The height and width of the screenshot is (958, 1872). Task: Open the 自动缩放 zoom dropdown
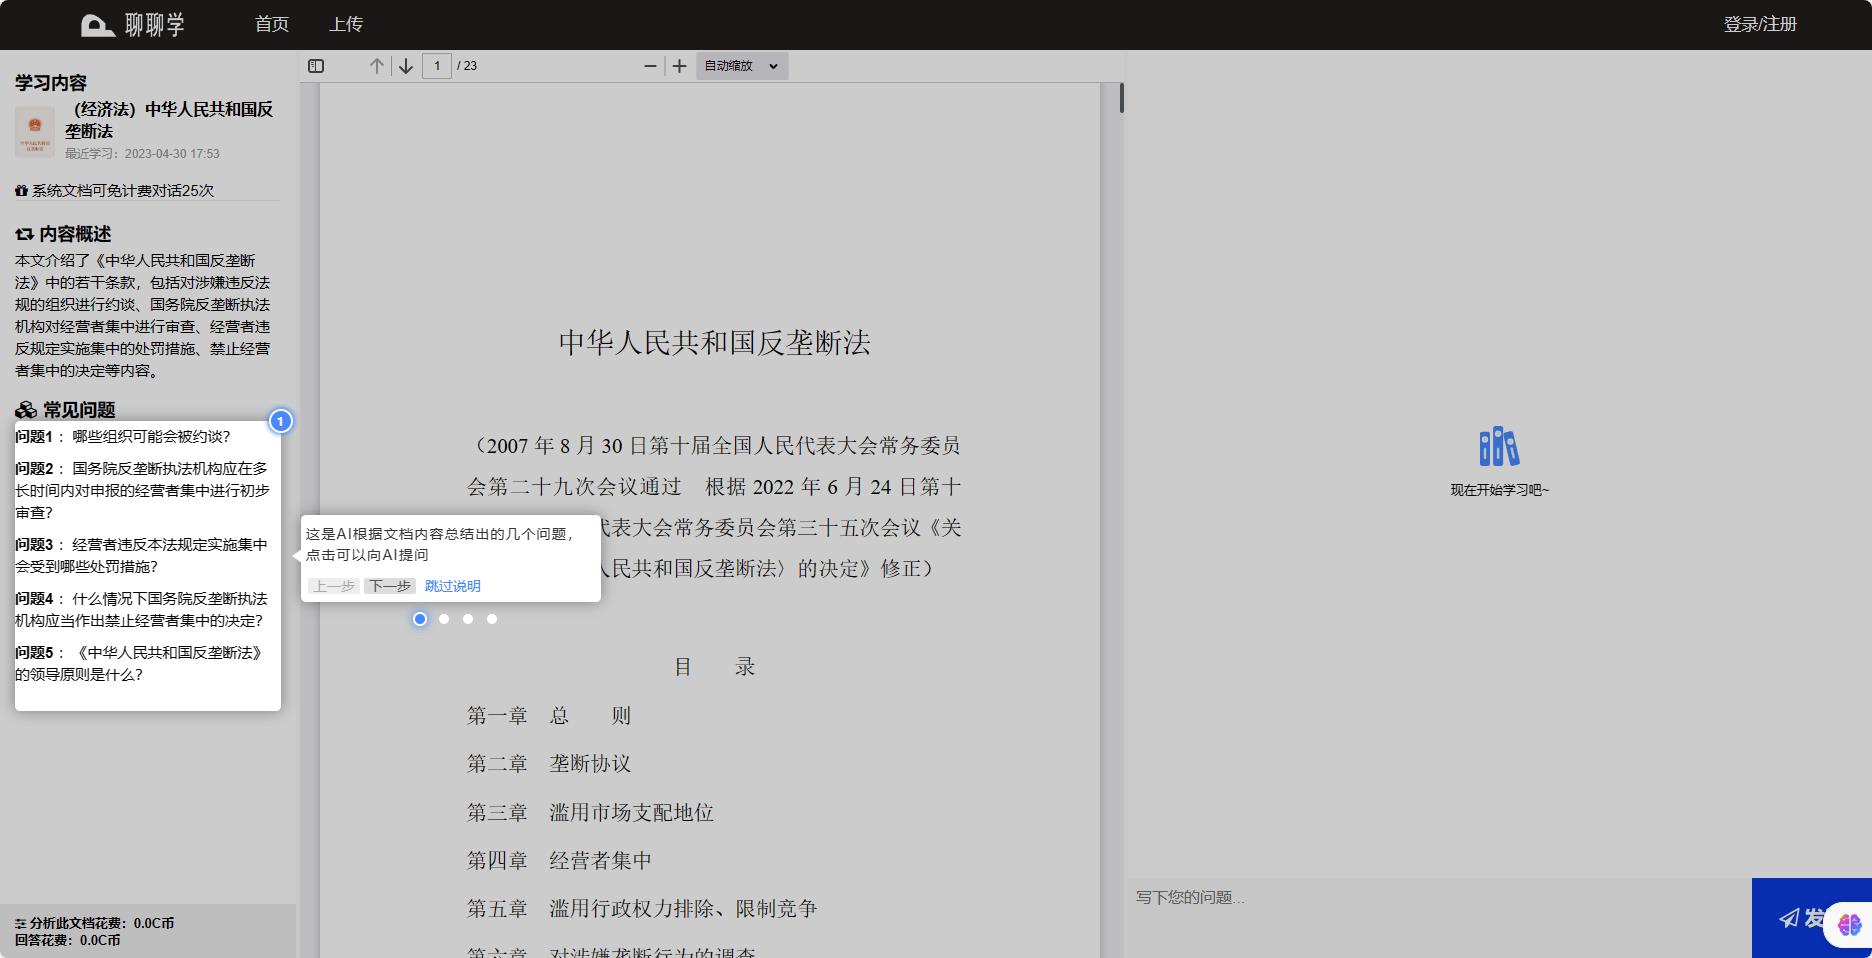(x=741, y=66)
